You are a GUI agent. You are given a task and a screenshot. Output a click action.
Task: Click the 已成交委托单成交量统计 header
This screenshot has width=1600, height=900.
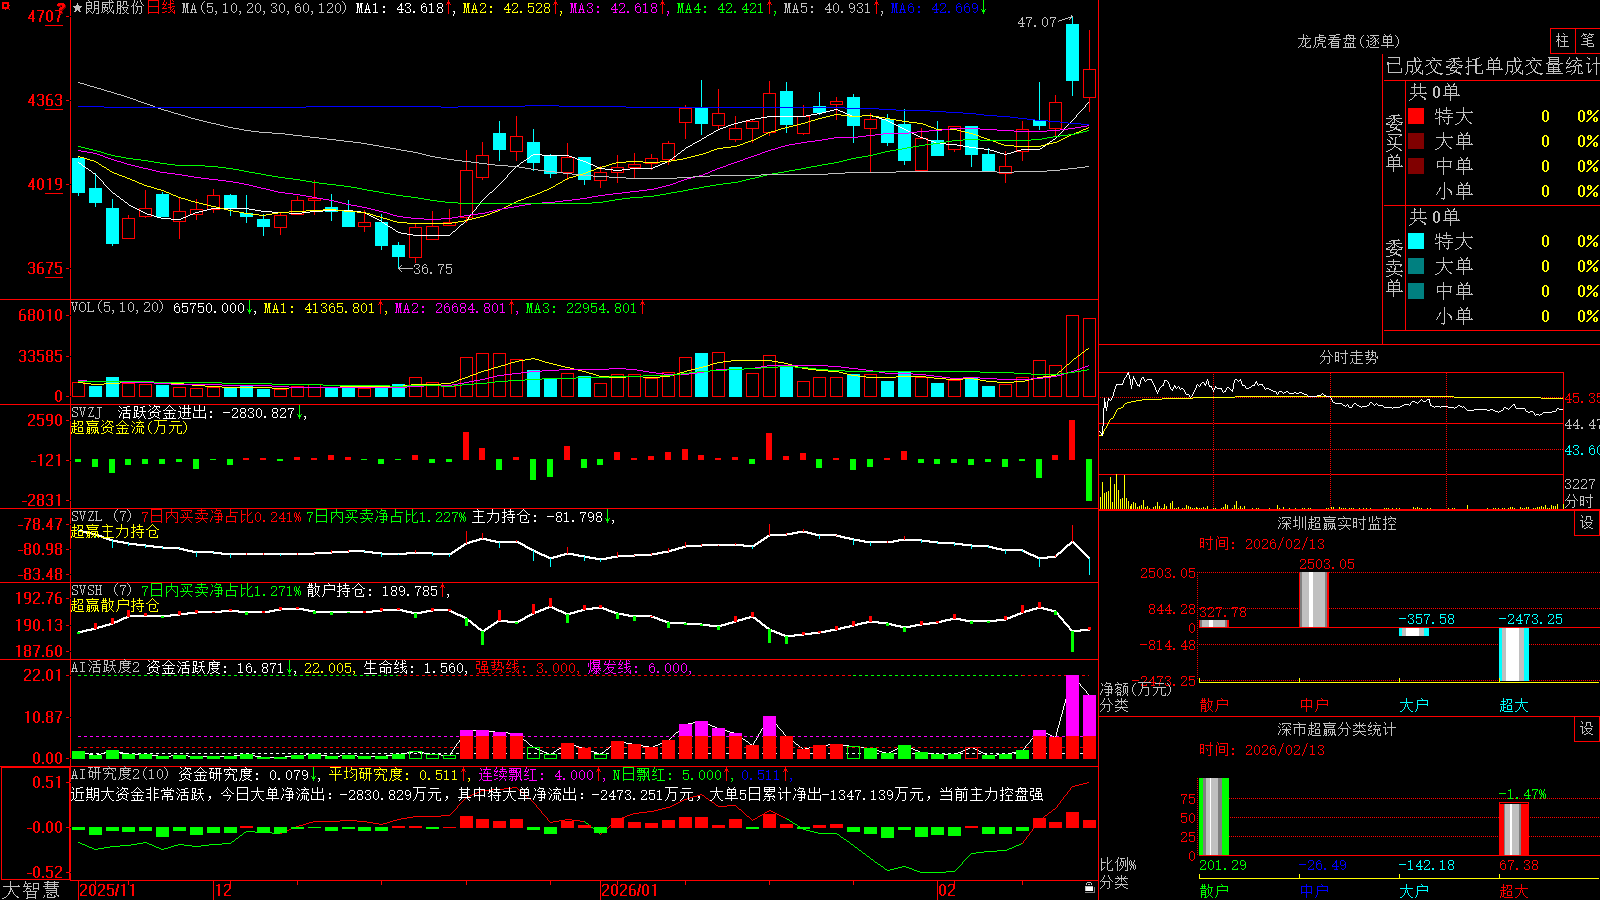1492,66
